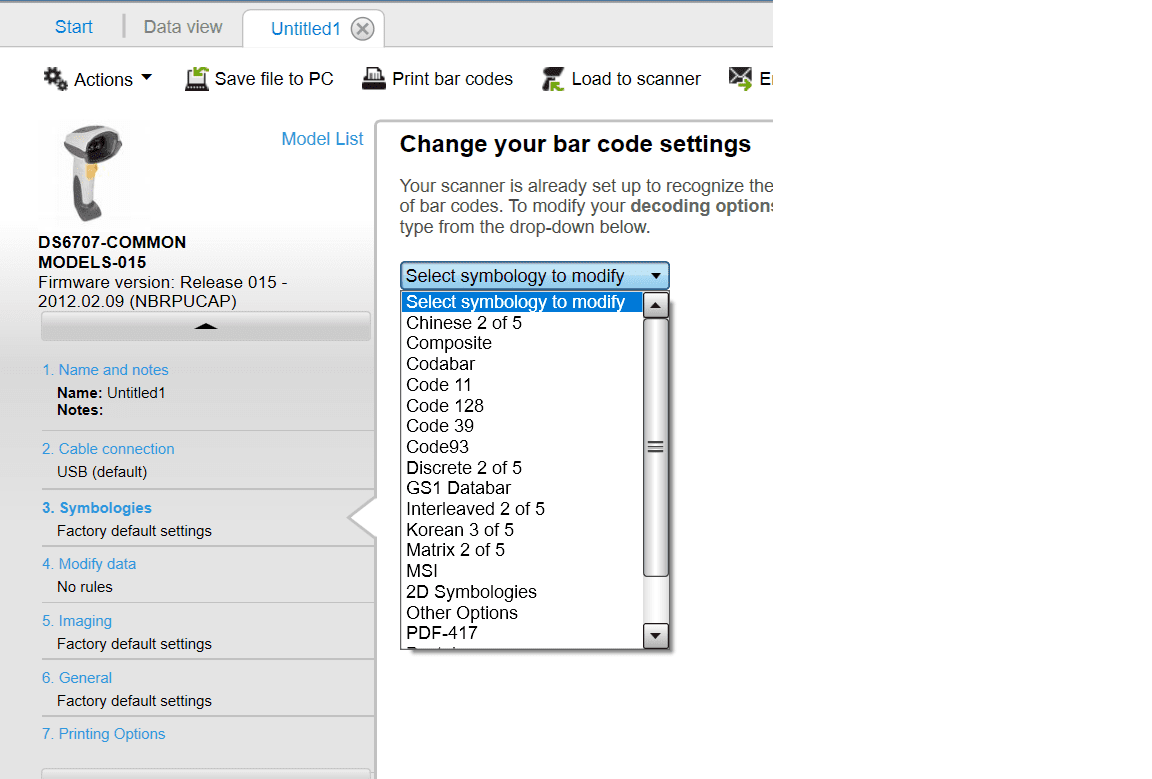Viewport: 1152px width, 779px height.
Task: Click the email envelope icon in toolbar
Action: pos(740,78)
